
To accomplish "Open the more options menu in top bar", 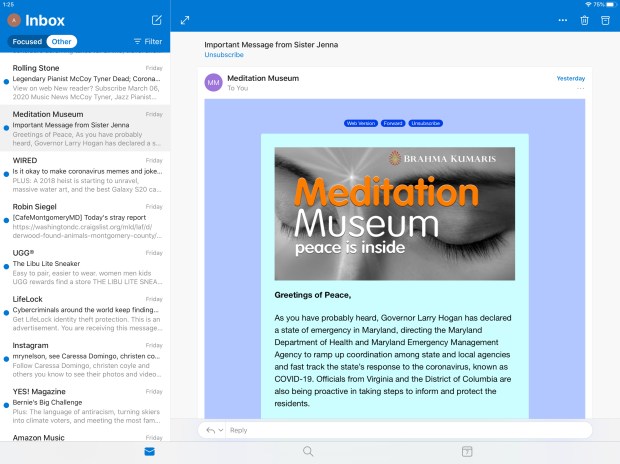I will [564, 20].
